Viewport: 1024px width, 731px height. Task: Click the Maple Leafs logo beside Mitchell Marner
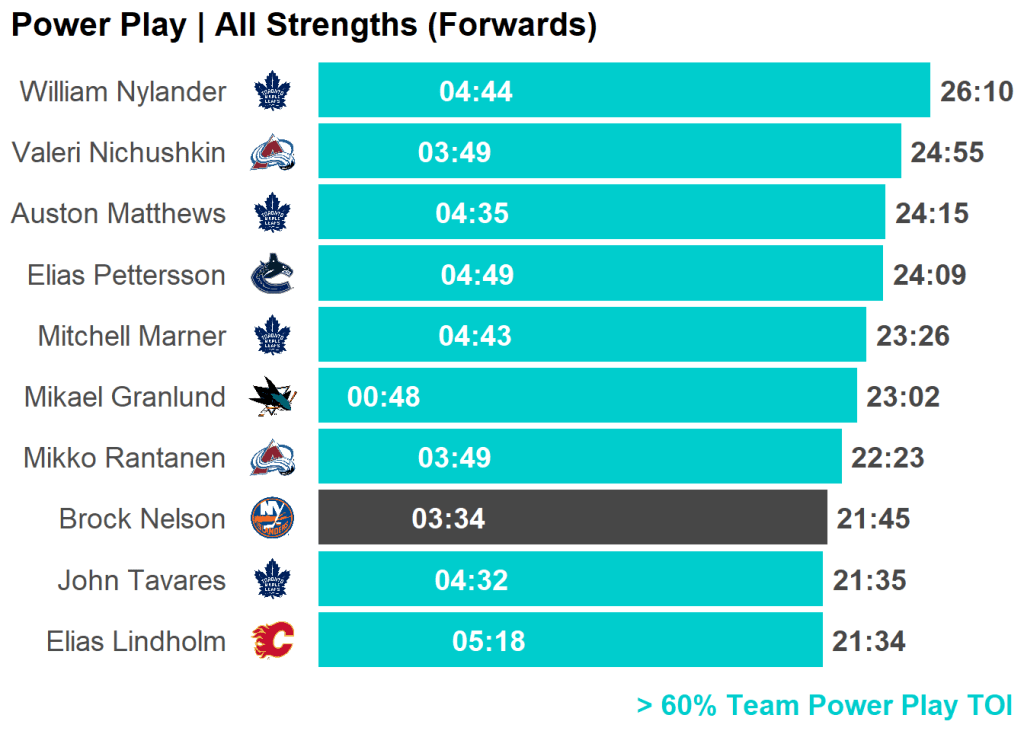tap(271, 336)
